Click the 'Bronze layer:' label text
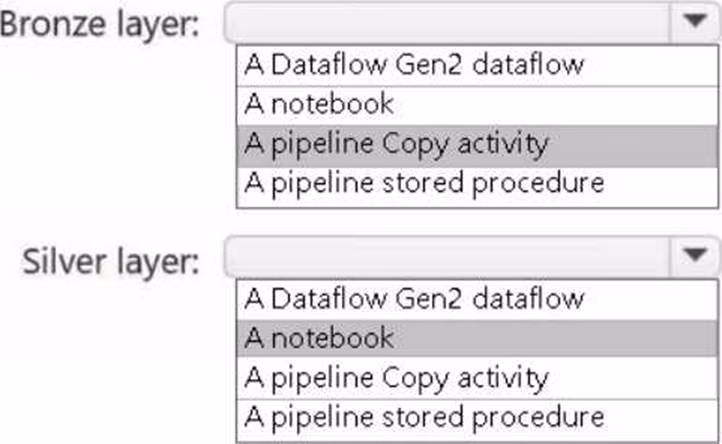 (x=100, y=25)
